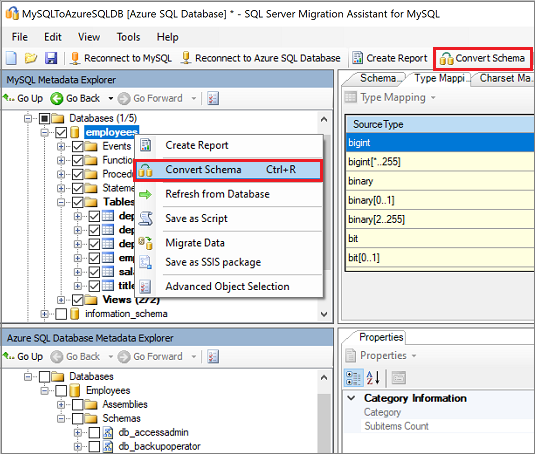
Task: Open the File menu
Action: click(20, 37)
